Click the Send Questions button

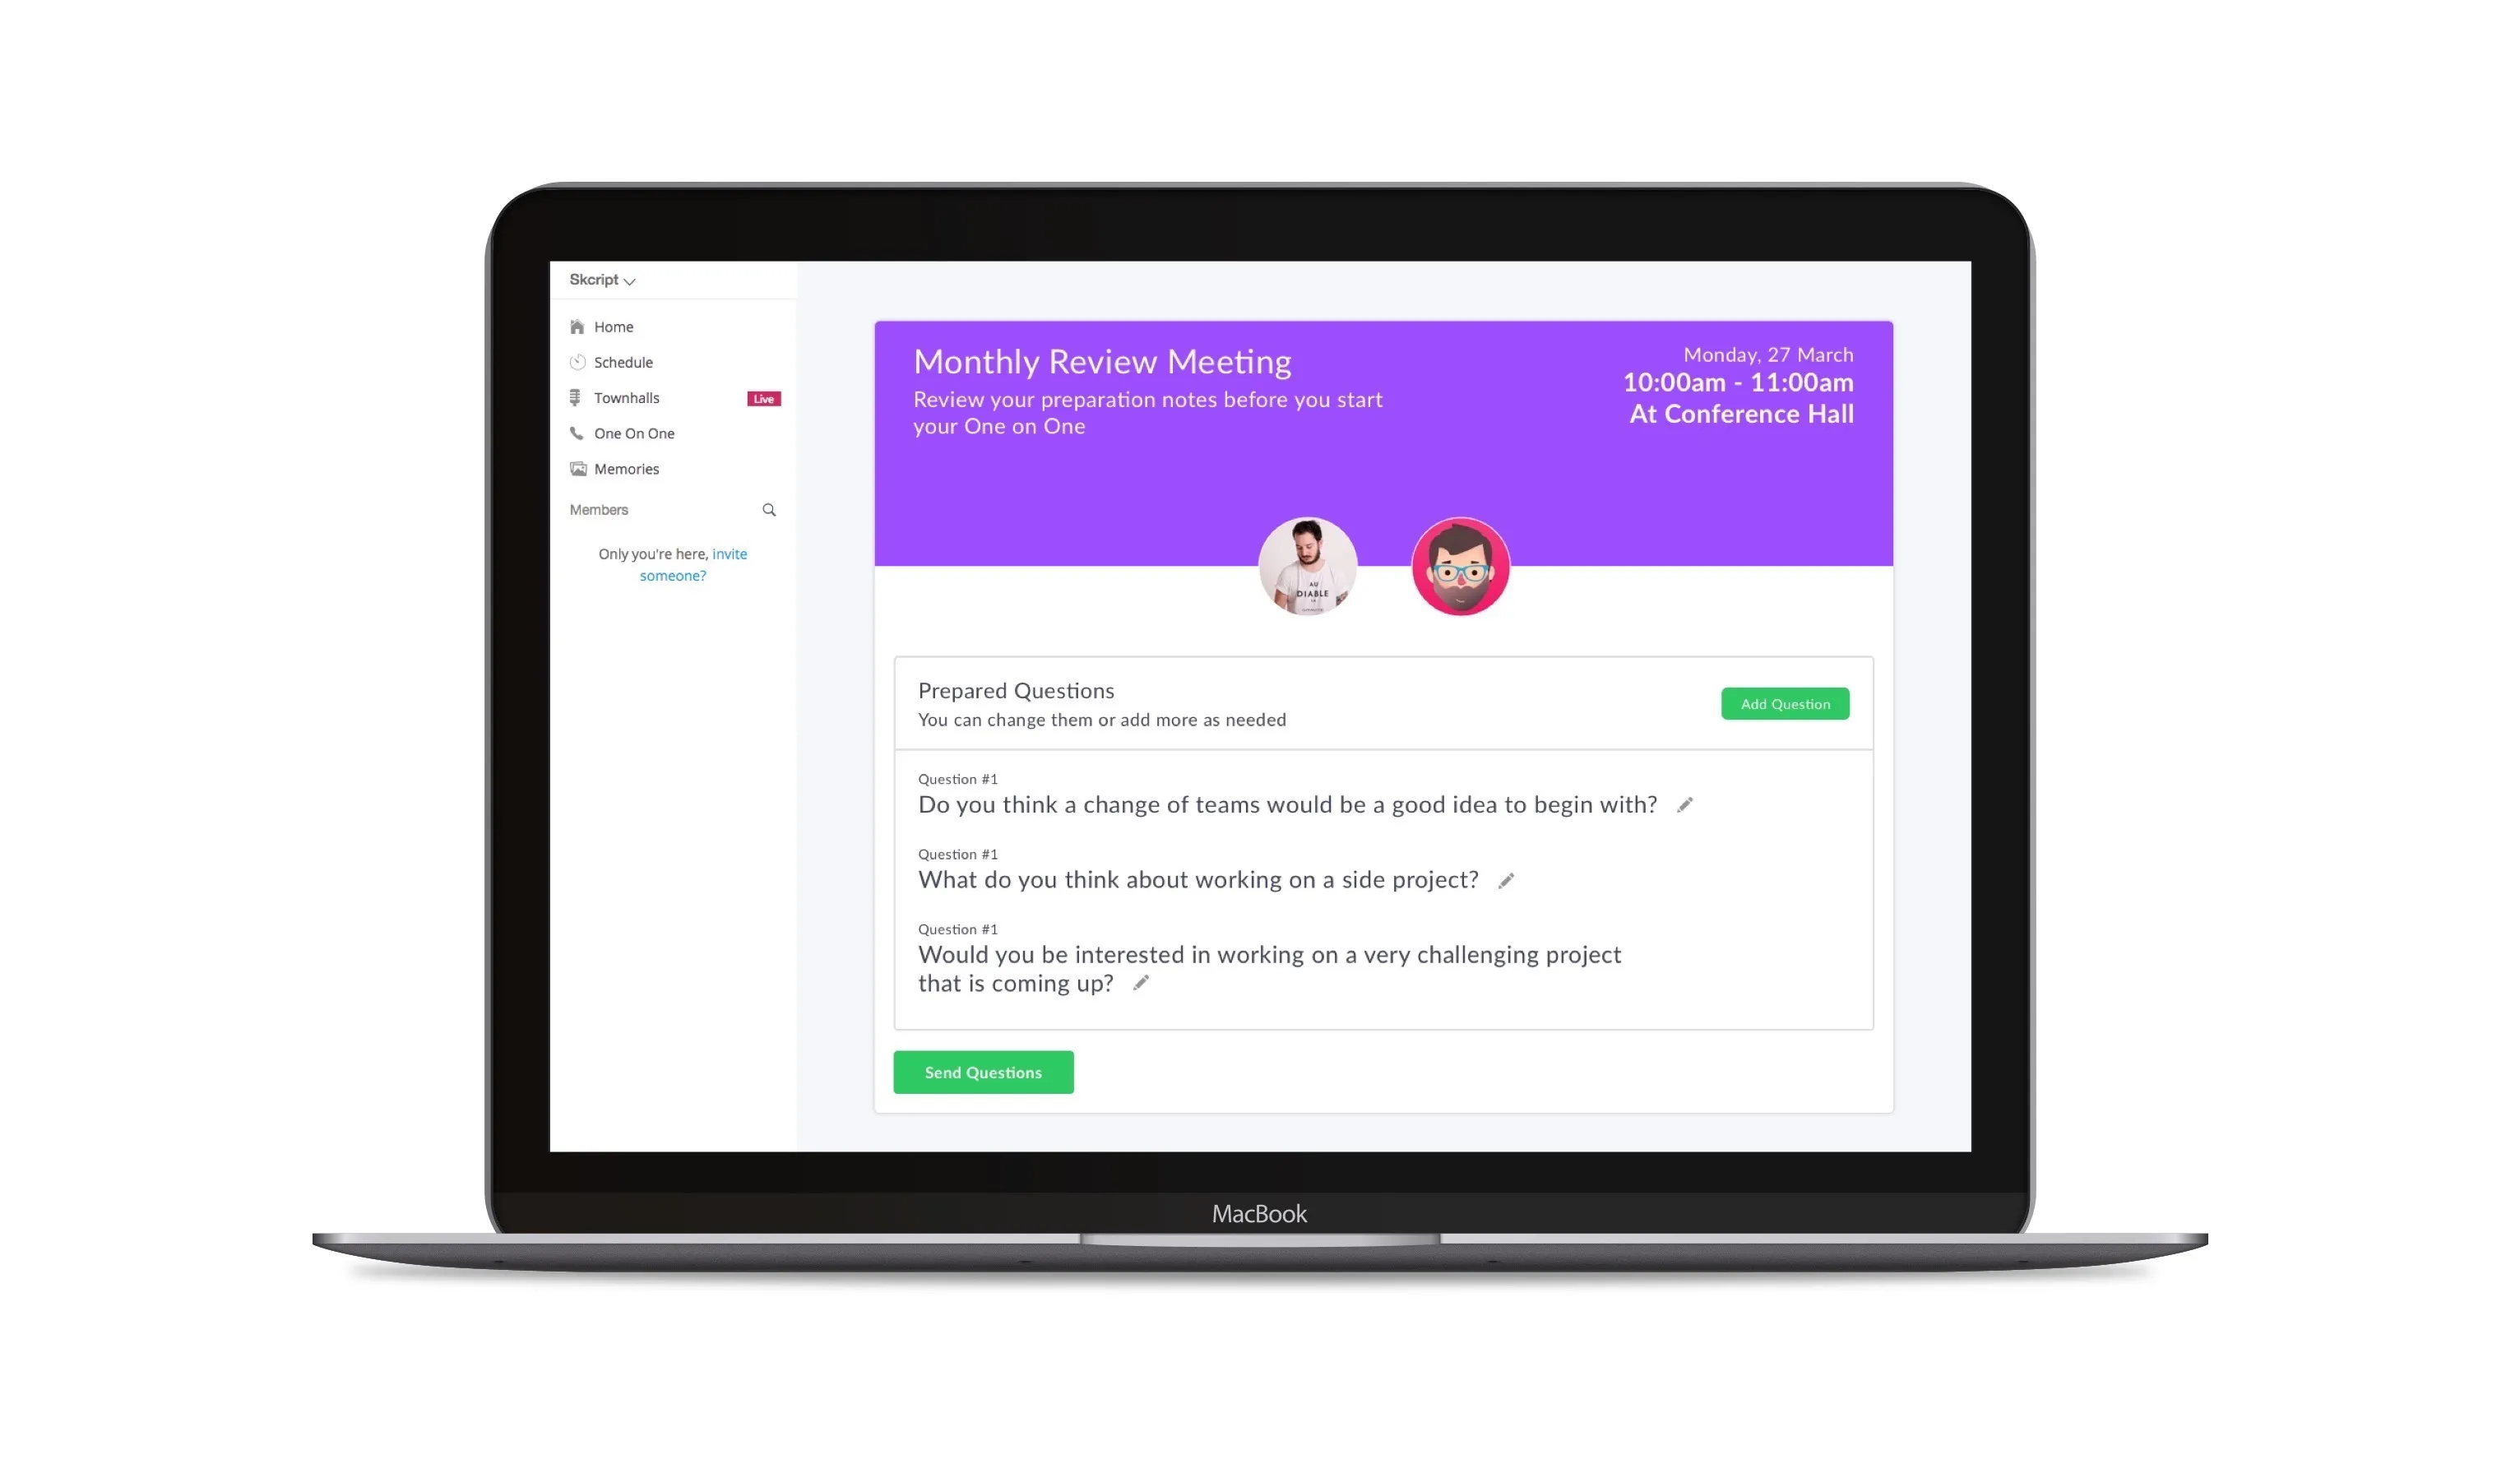(983, 1072)
